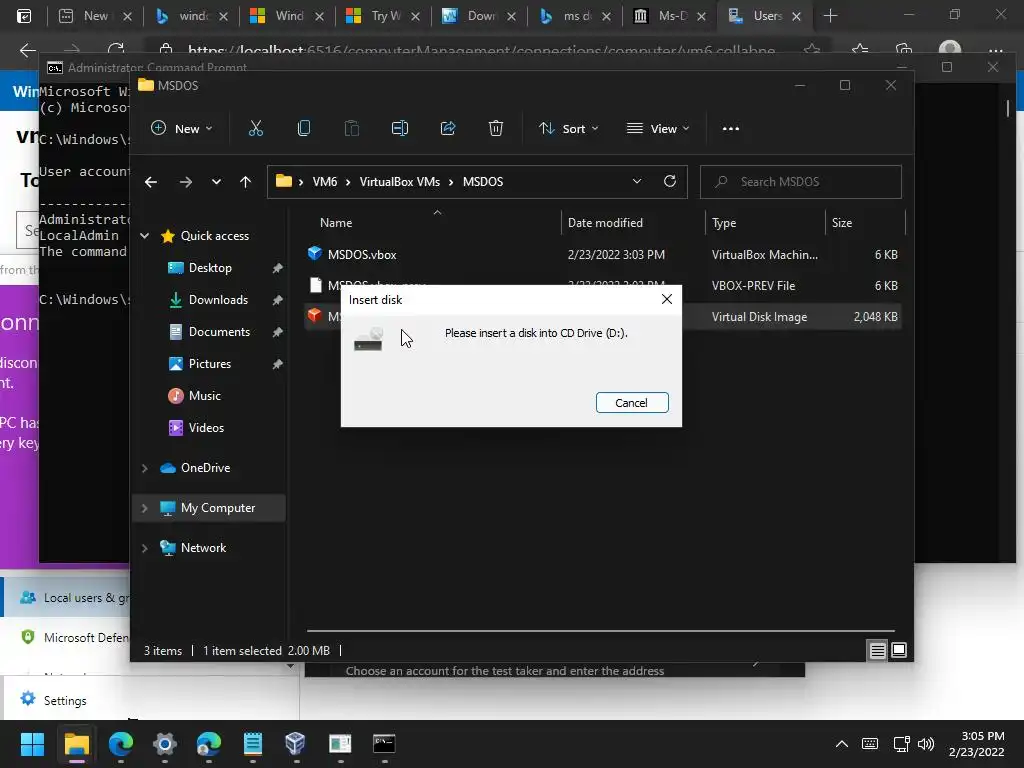Click VM6 in the breadcrumb path
This screenshot has width=1024, height=768.
(x=325, y=182)
